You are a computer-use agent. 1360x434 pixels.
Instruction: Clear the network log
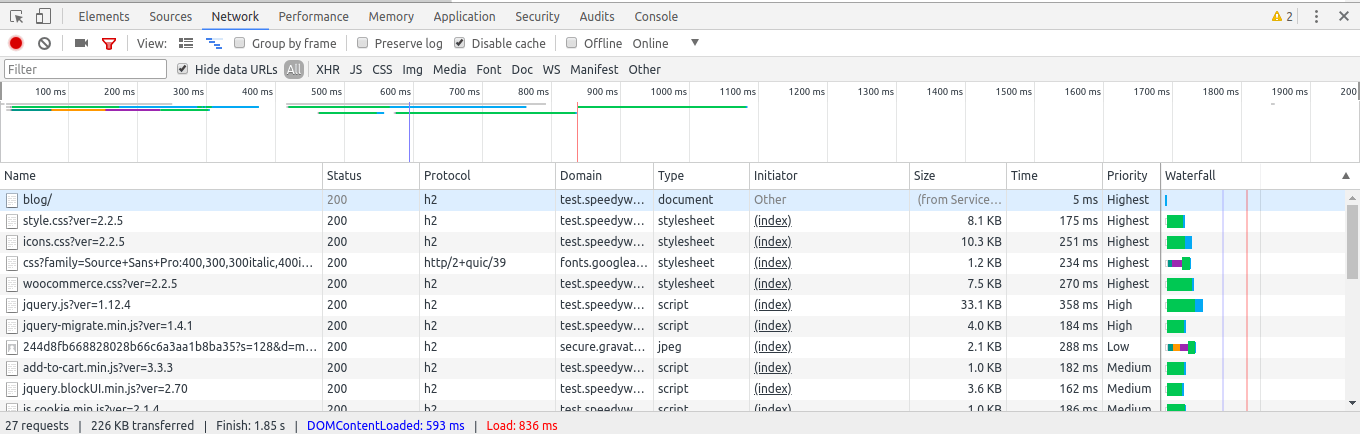click(44, 43)
